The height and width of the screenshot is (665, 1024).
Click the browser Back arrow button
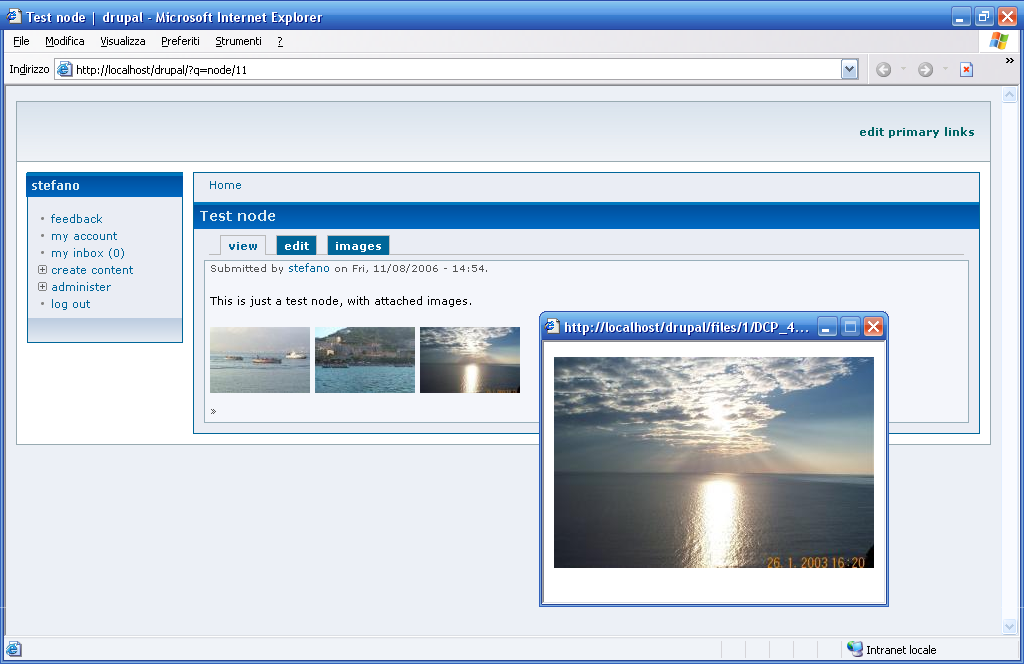(x=883, y=69)
